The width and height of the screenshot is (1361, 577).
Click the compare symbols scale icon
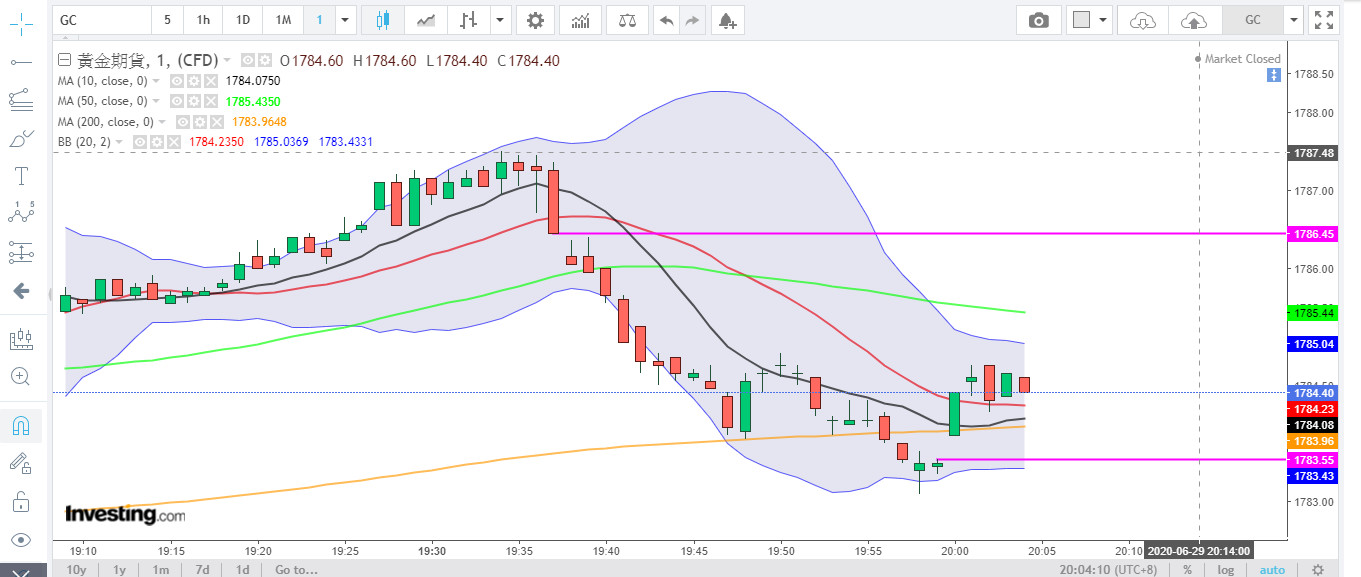pyautogui.click(x=627, y=20)
